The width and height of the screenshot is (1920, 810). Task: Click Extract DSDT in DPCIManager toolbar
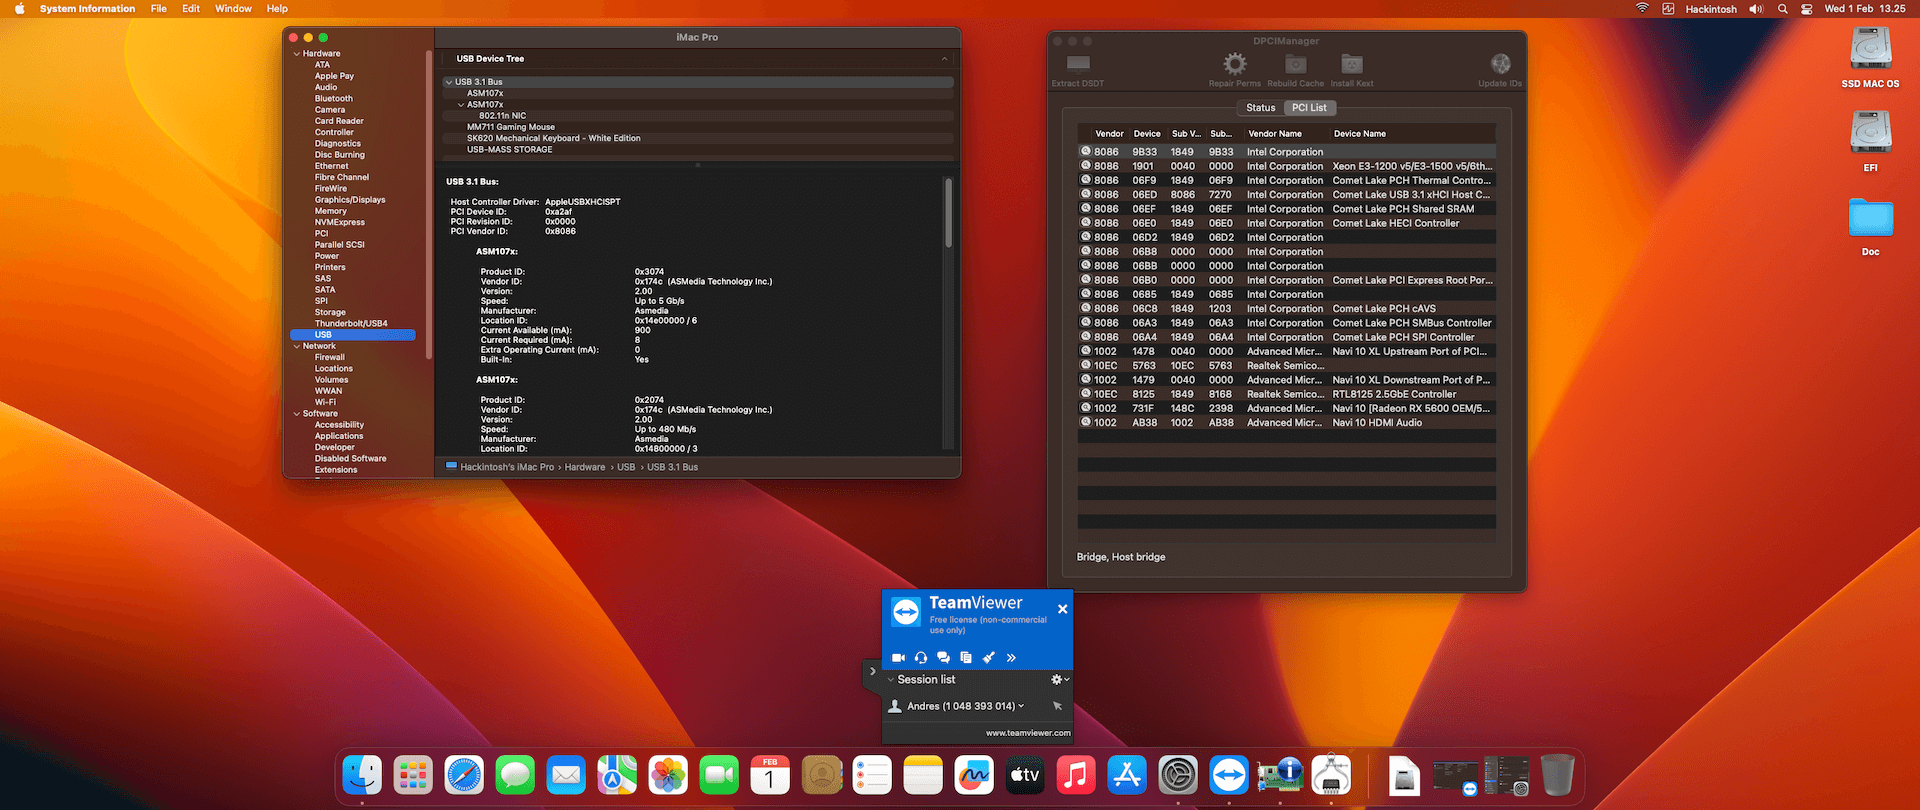pos(1077,69)
